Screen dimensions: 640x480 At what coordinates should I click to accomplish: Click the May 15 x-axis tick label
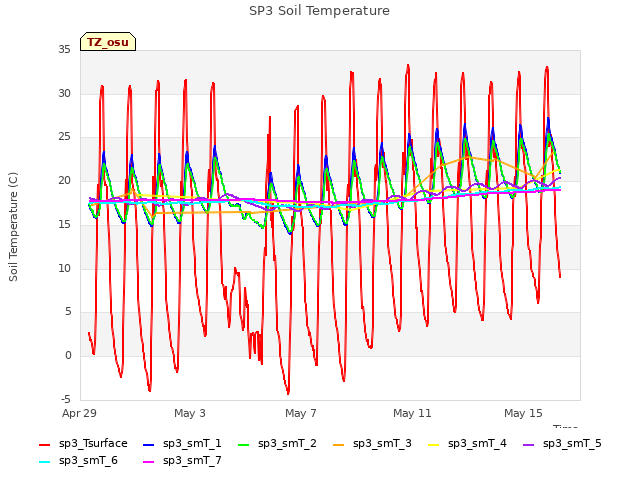click(x=523, y=413)
